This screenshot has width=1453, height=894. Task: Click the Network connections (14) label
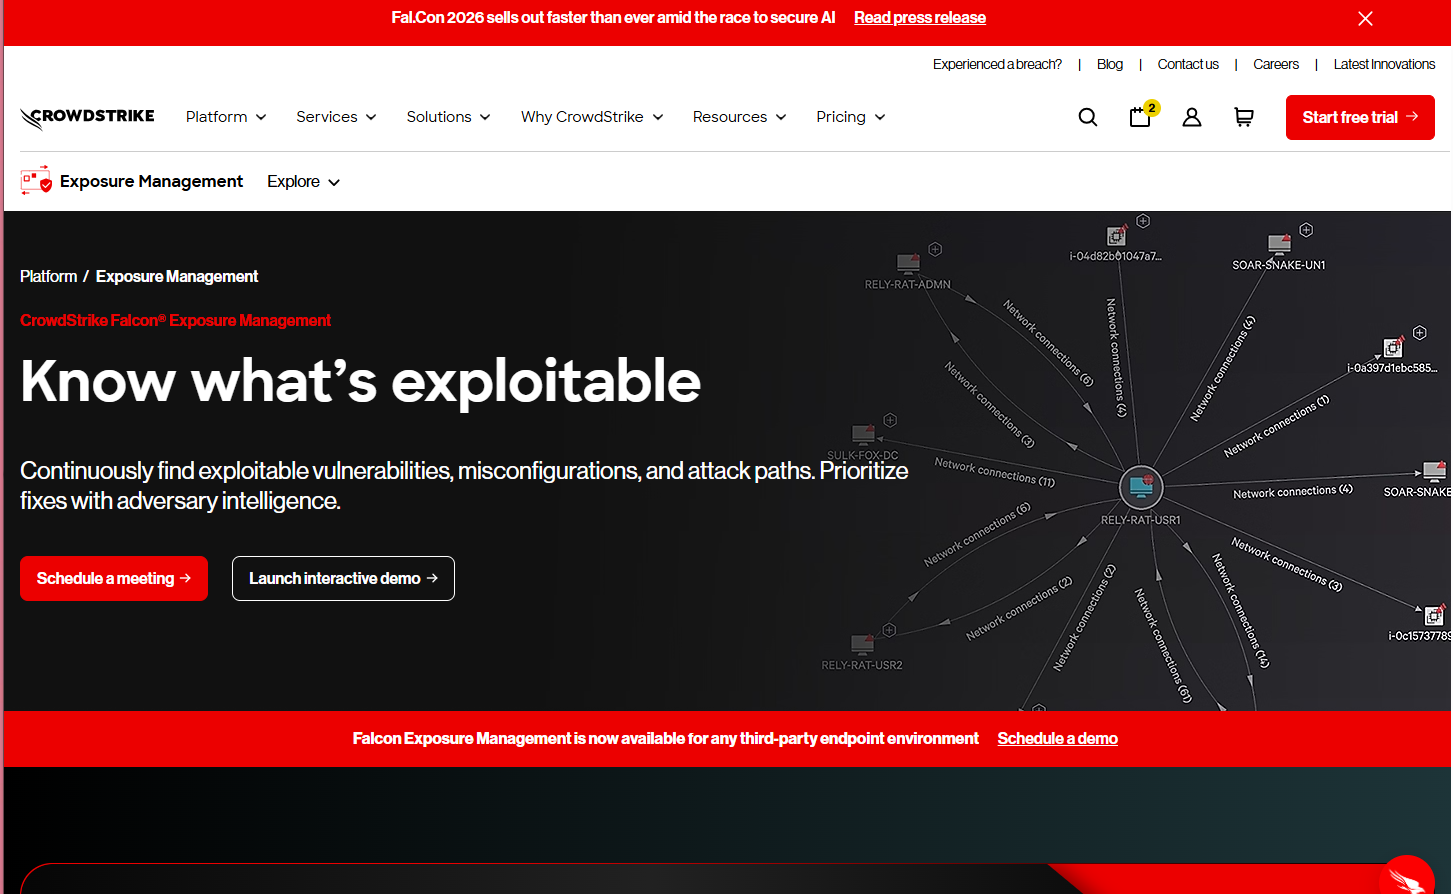(x=1240, y=610)
